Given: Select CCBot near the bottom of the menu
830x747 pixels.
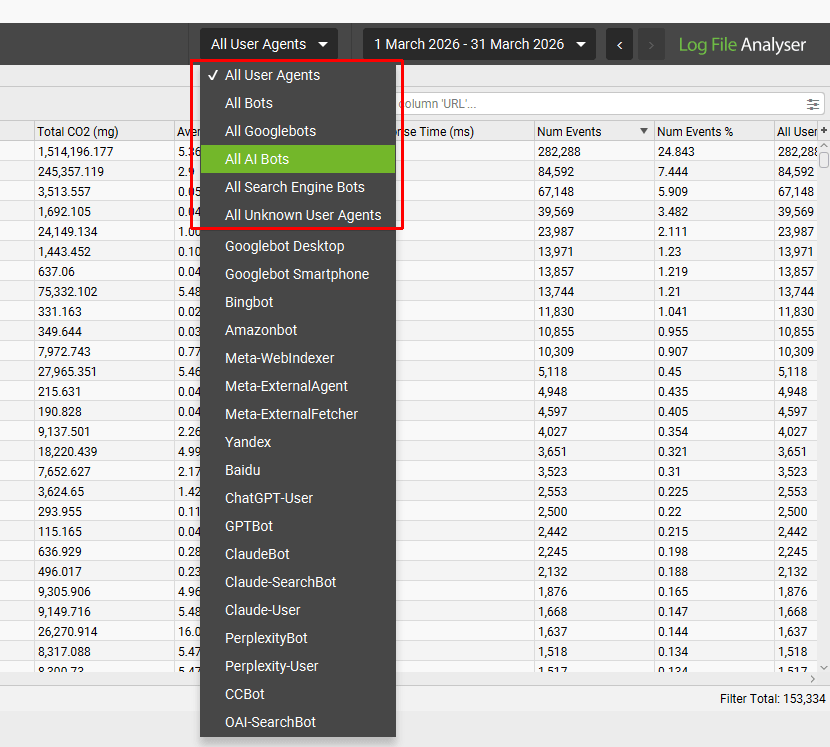Looking at the screenshot, I should 244,694.
